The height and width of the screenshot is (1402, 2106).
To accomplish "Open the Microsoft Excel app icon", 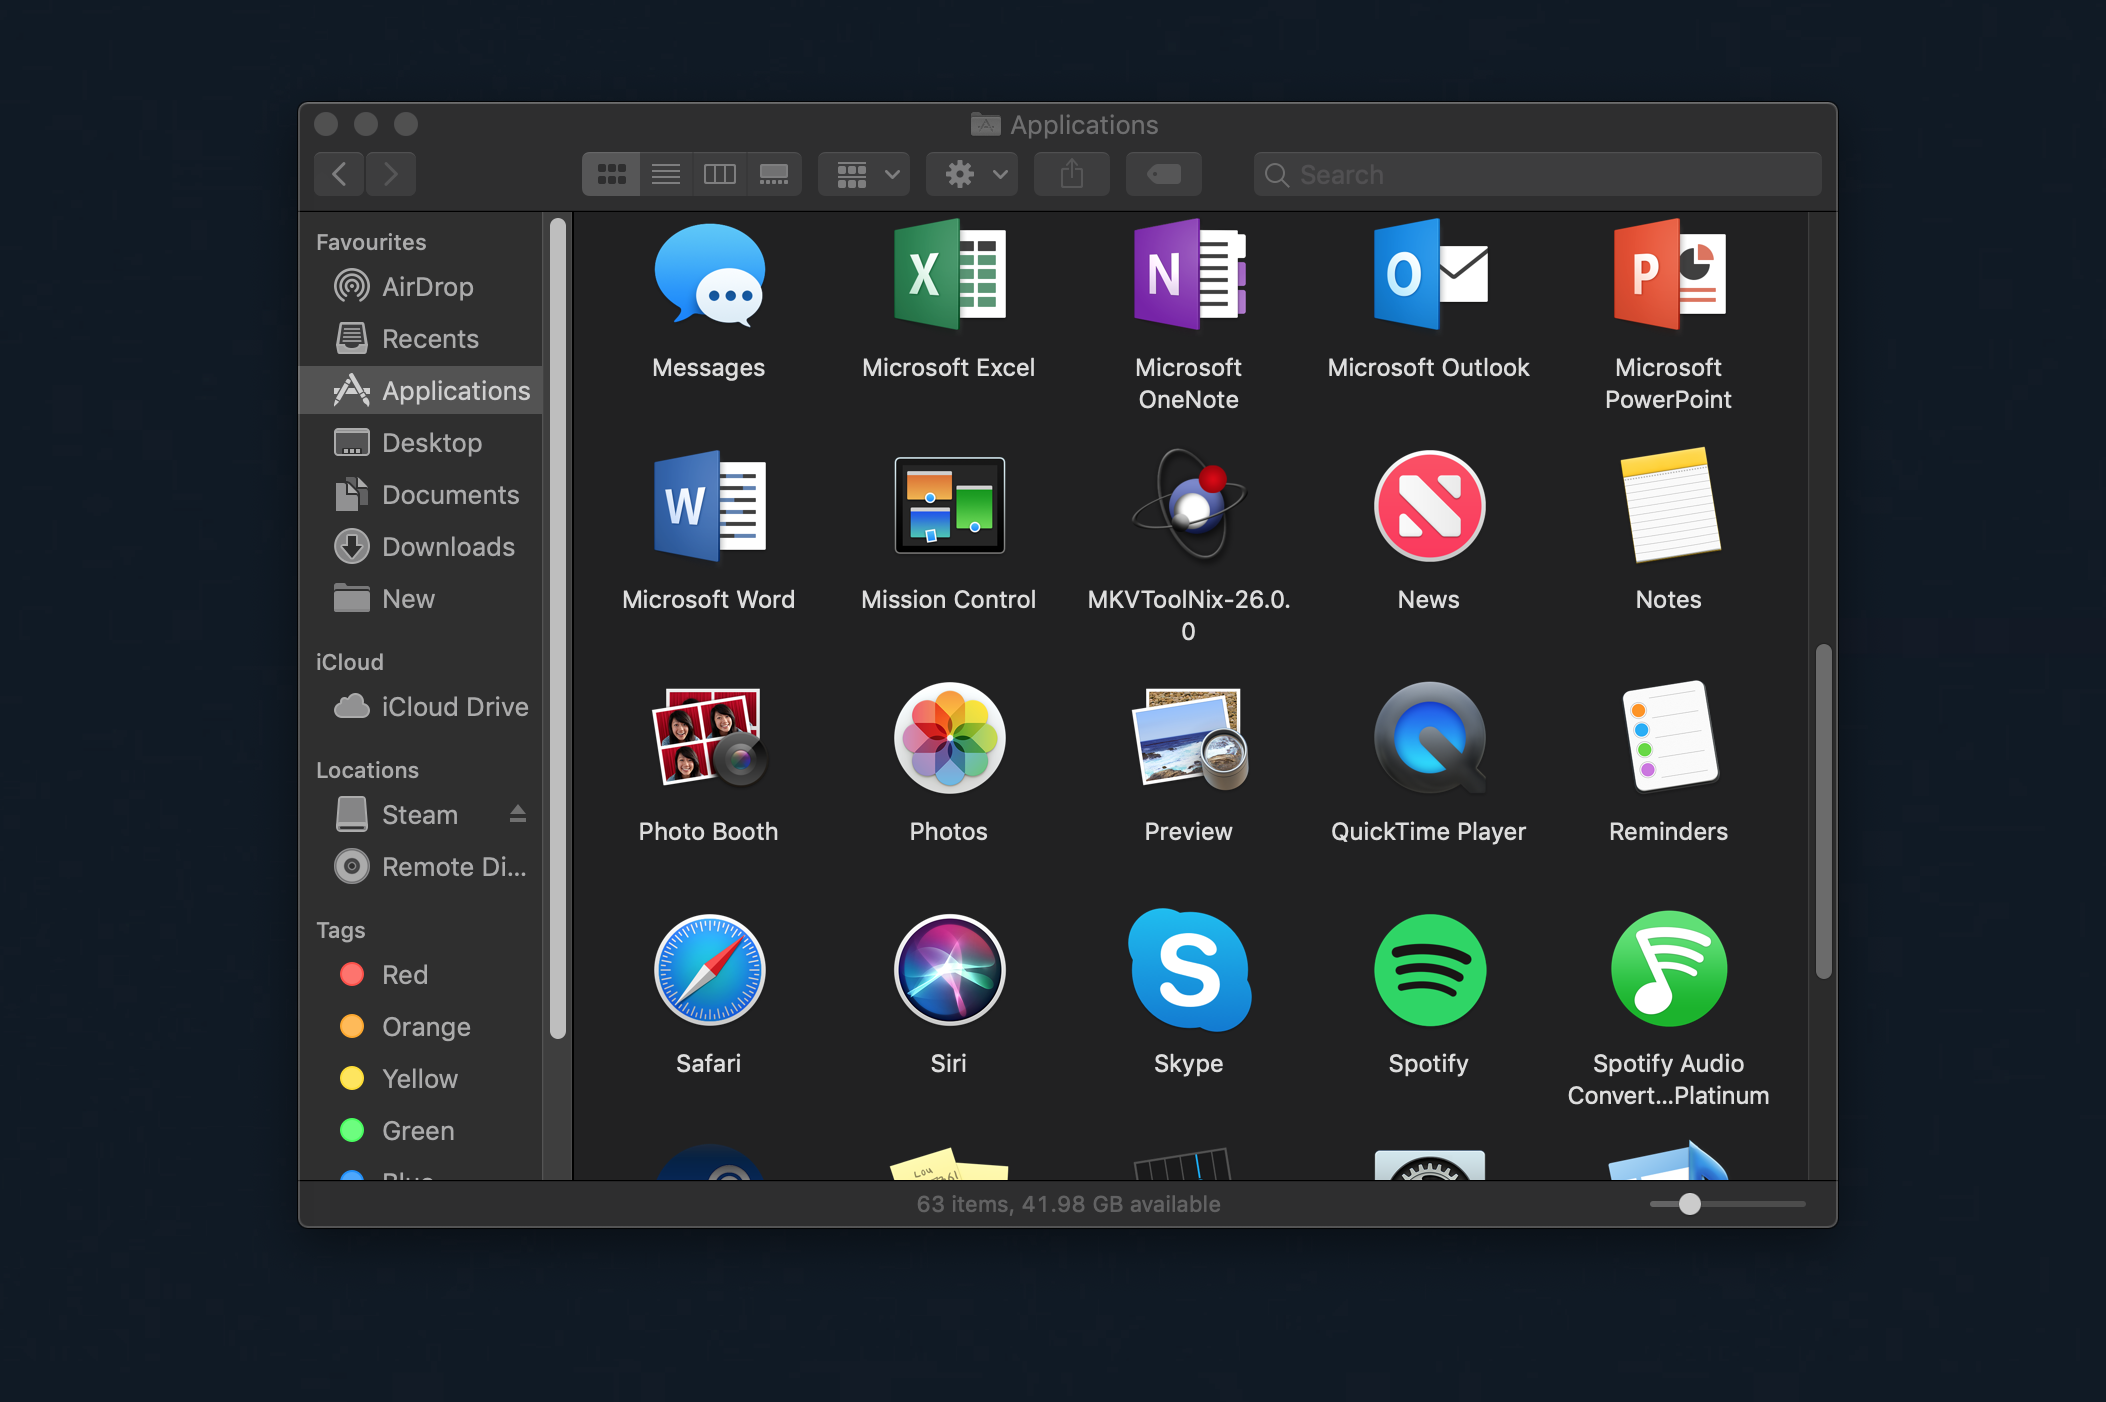I will (948, 275).
